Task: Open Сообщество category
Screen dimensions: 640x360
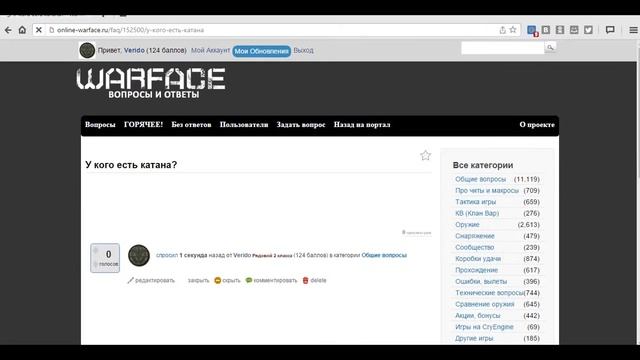Action: click(475, 247)
